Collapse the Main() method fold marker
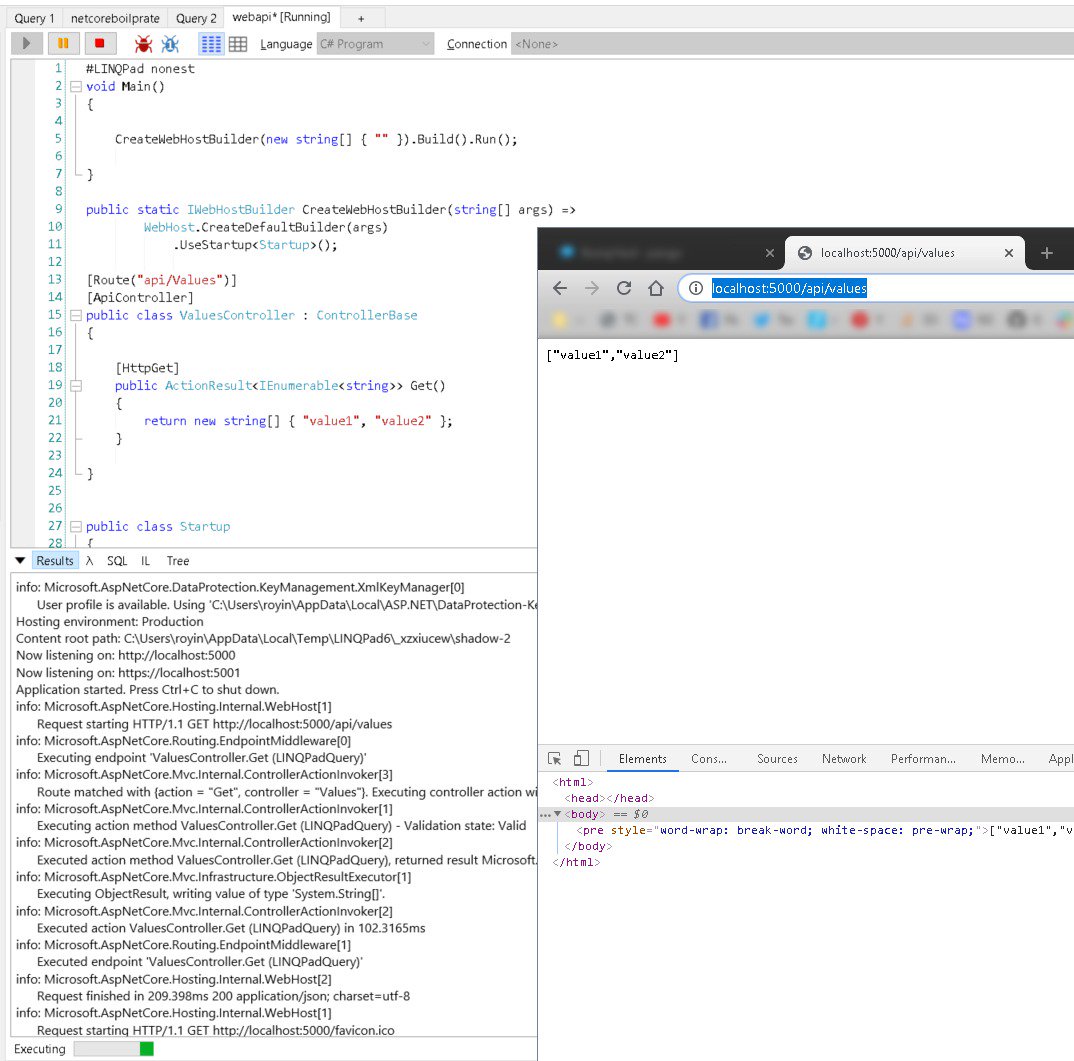 pyautogui.click(x=76, y=87)
